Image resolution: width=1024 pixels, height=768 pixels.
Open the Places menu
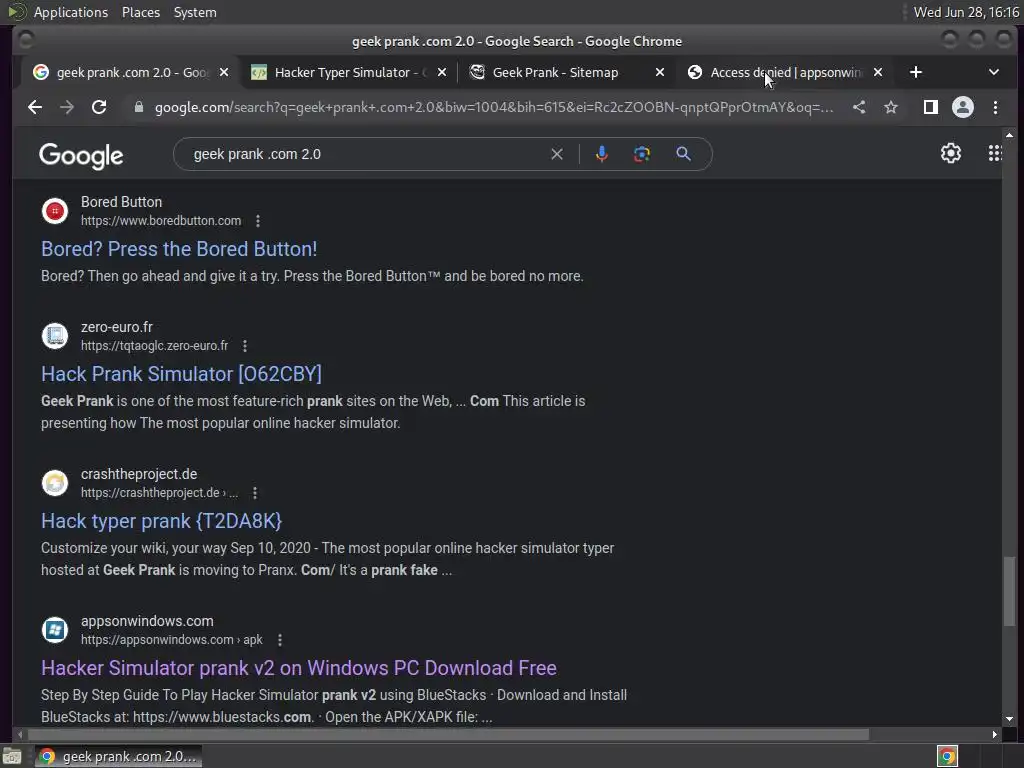coord(140,12)
